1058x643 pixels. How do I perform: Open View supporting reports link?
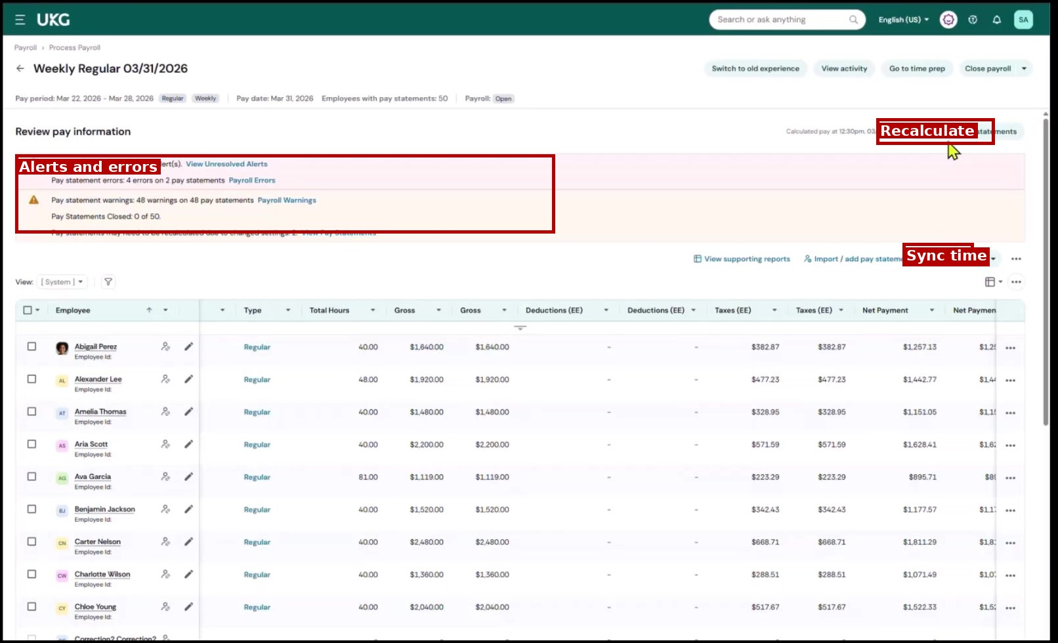[742, 259]
